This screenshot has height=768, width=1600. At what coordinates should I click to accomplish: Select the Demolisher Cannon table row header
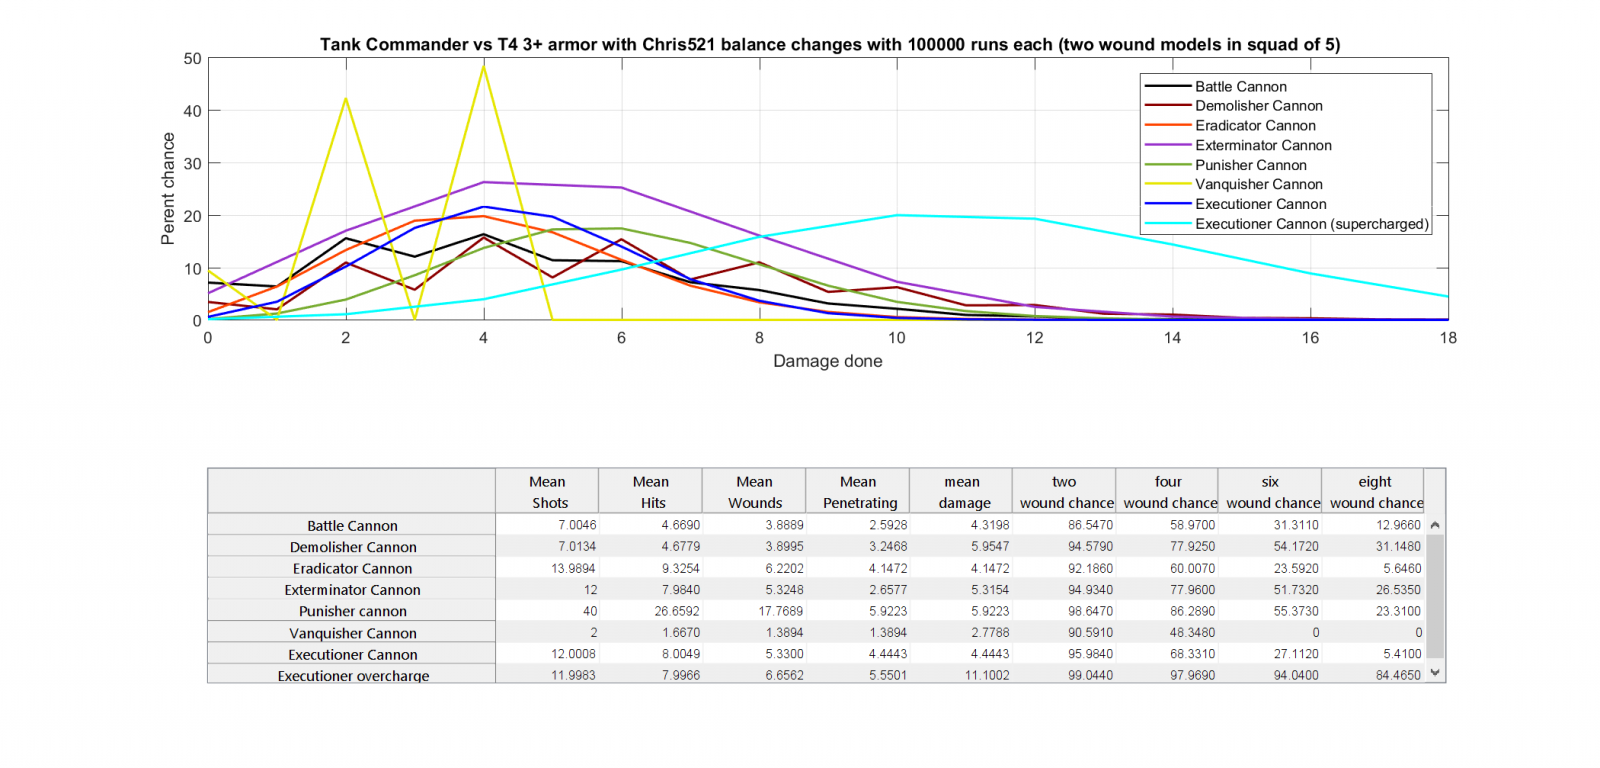352,547
